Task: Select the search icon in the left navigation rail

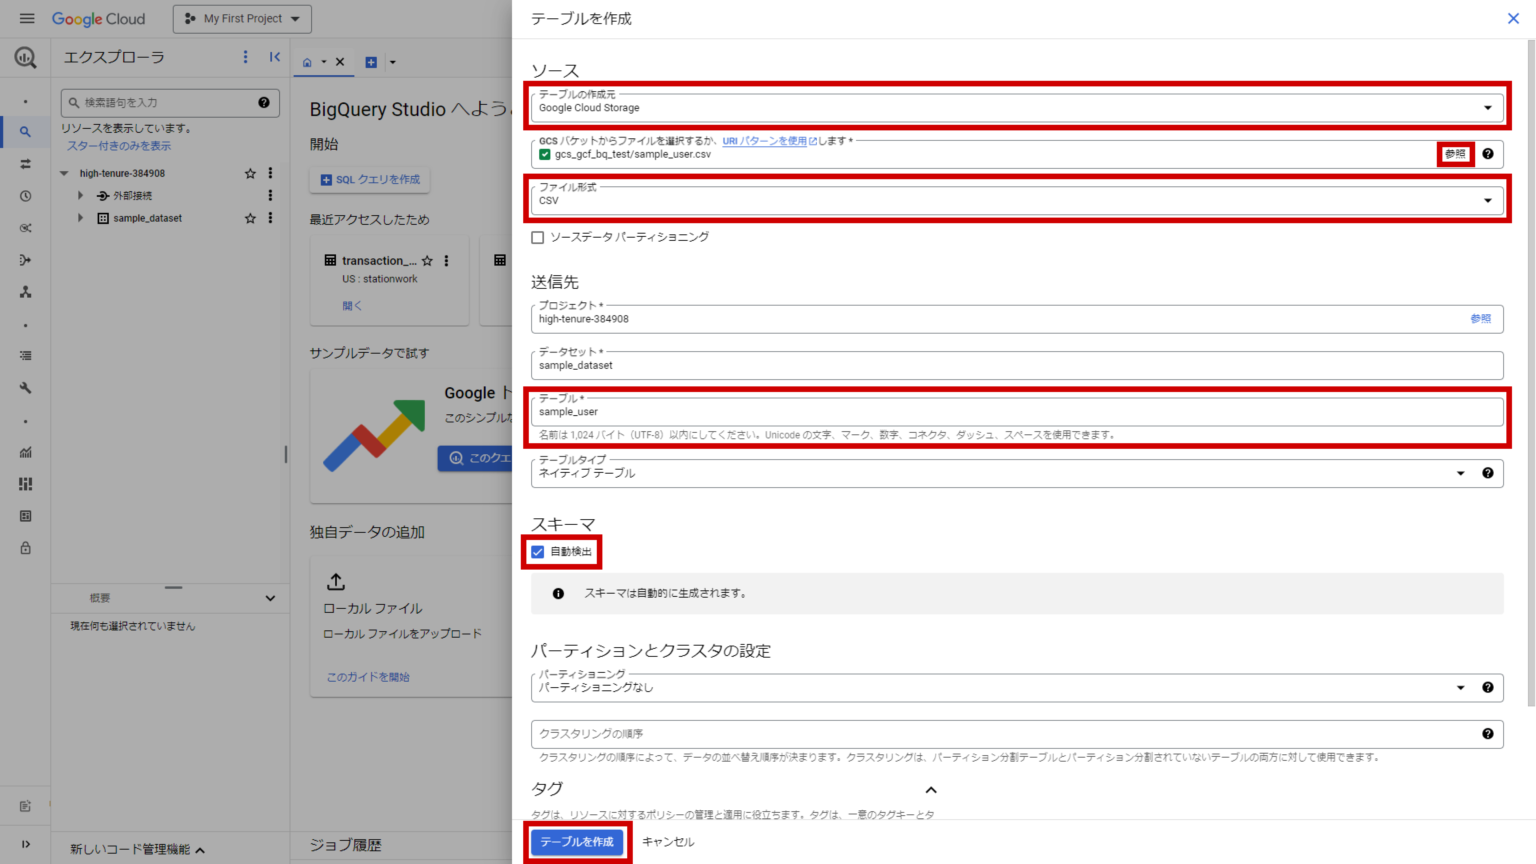Action: (x=25, y=131)
